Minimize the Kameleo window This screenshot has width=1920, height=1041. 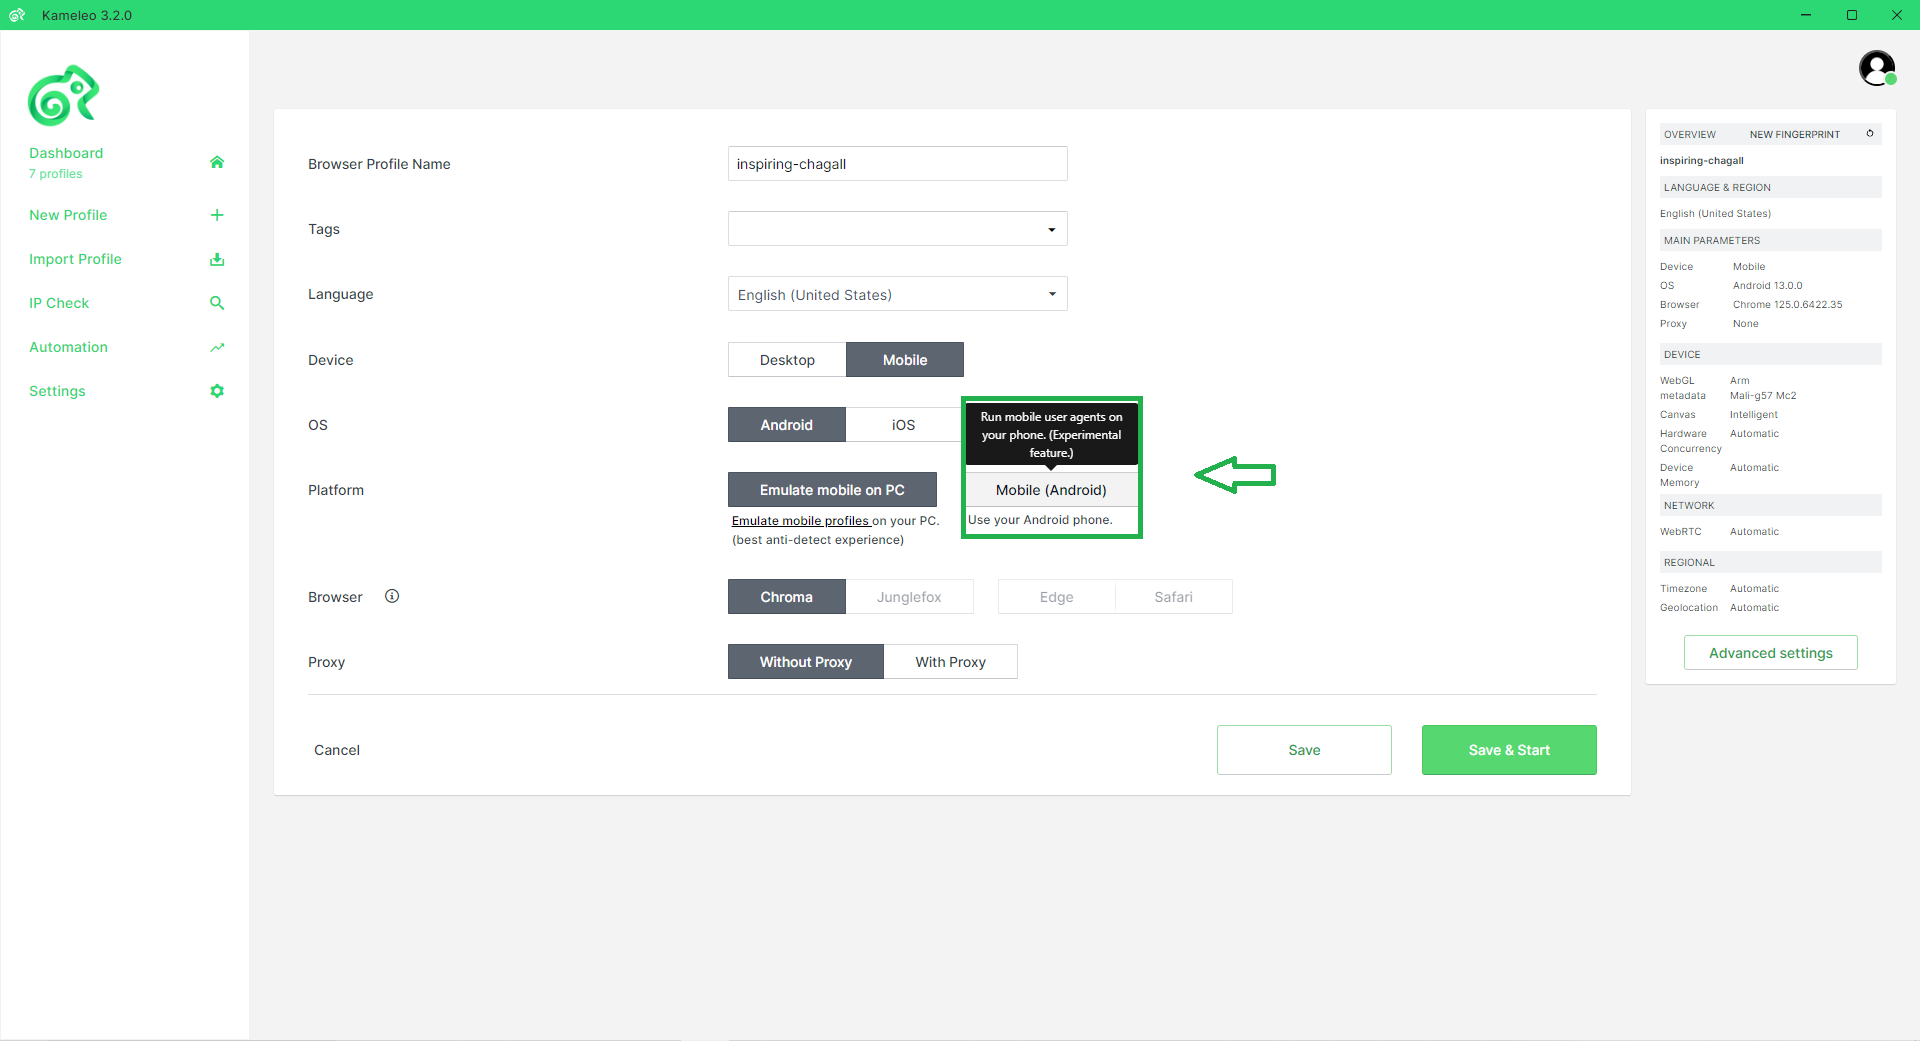coord(1806,15)
